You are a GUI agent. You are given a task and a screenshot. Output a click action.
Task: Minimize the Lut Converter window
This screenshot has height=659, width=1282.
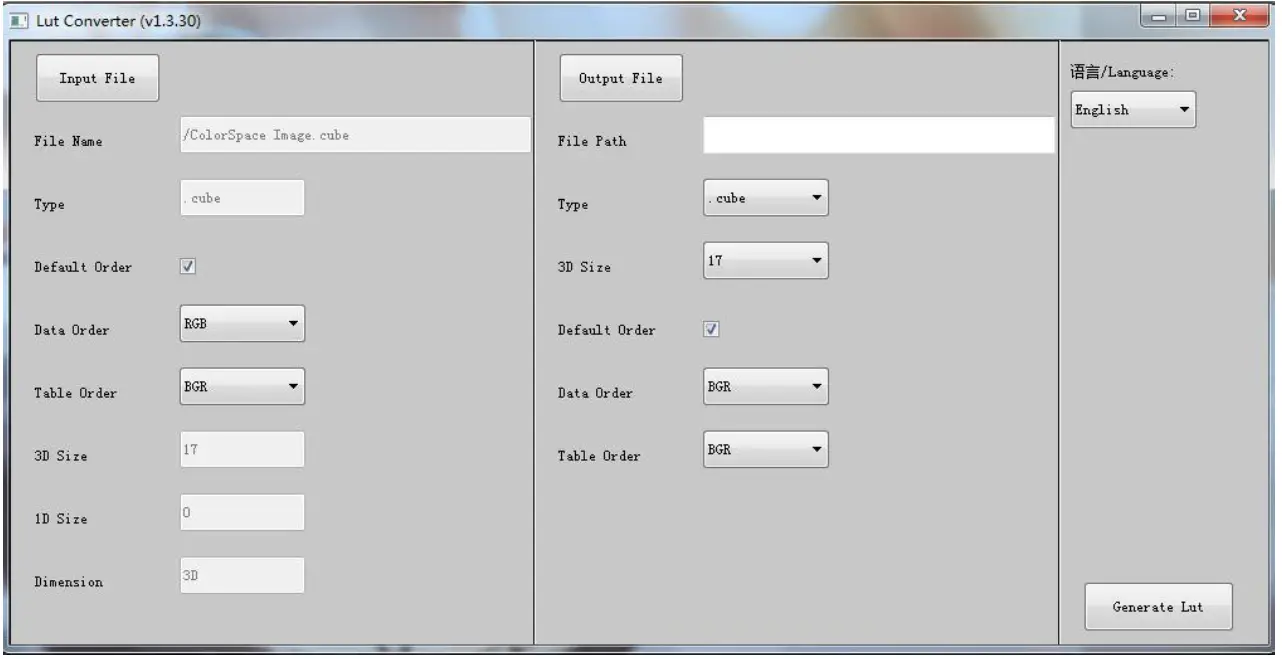(1157, 18)
